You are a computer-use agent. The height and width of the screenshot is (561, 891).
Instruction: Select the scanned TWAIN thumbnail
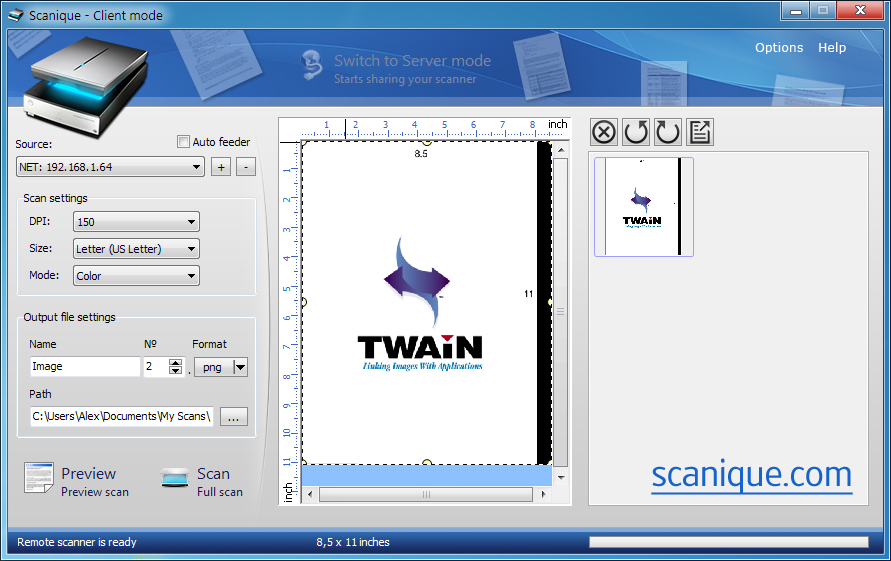pyautogui.click(x=643, y=207)
